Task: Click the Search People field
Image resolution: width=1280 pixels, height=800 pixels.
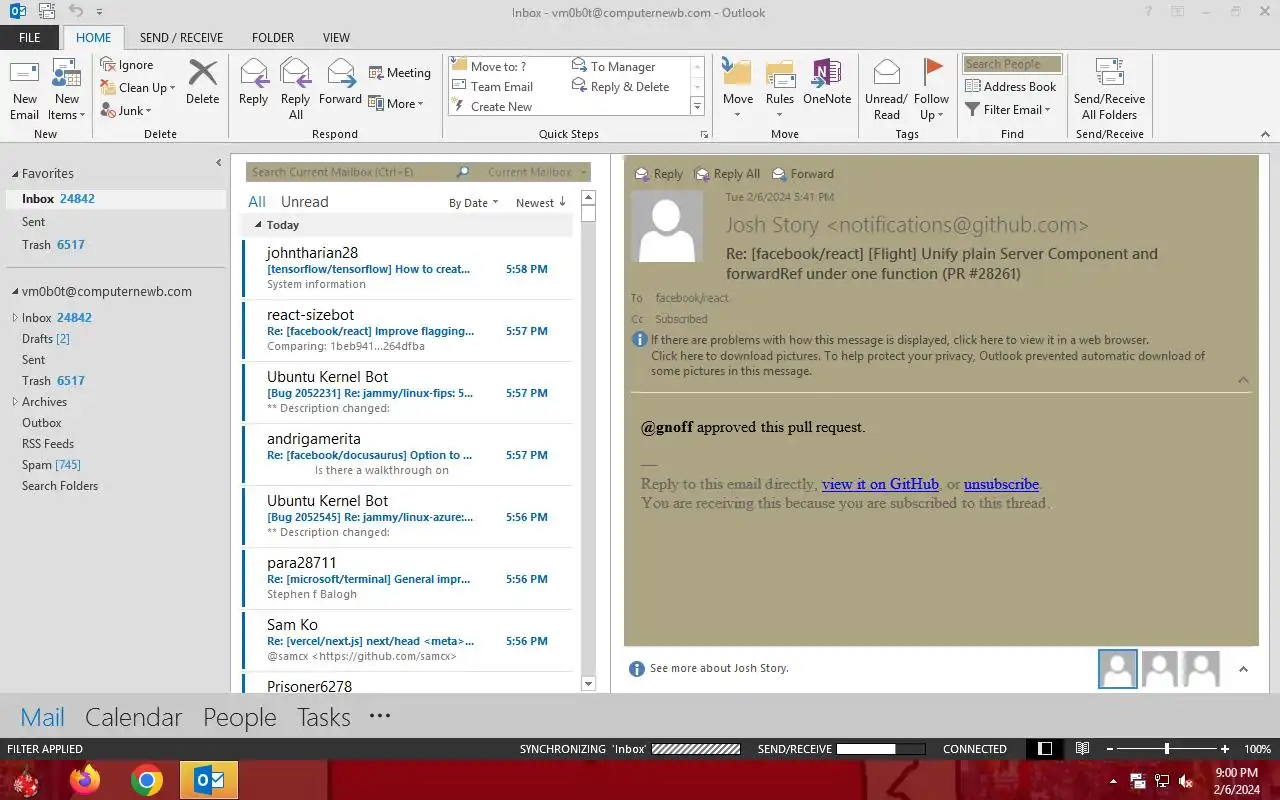Action: tap(1012, 64)
